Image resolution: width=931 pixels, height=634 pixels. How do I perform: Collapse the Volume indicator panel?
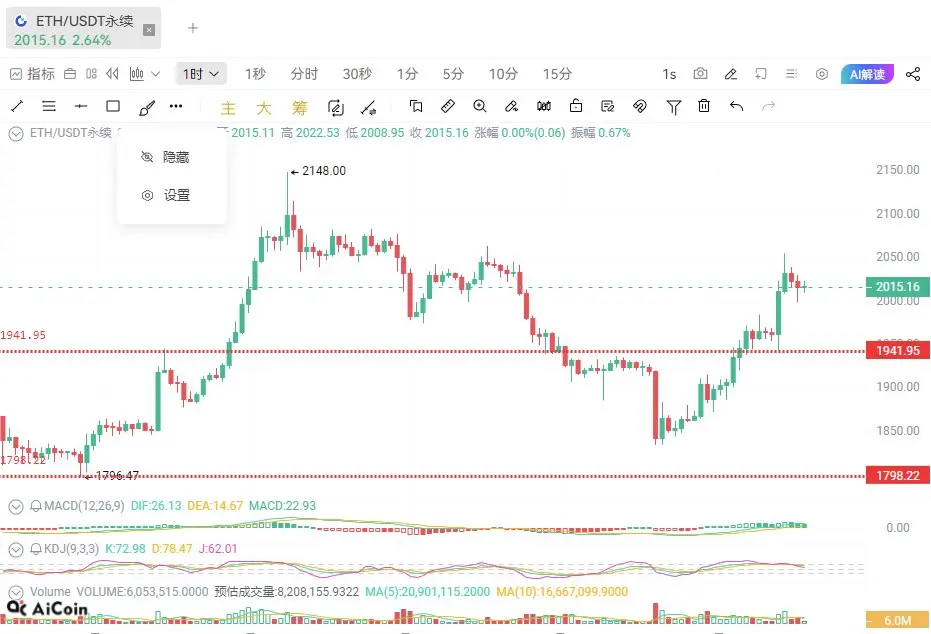(16, 592)
